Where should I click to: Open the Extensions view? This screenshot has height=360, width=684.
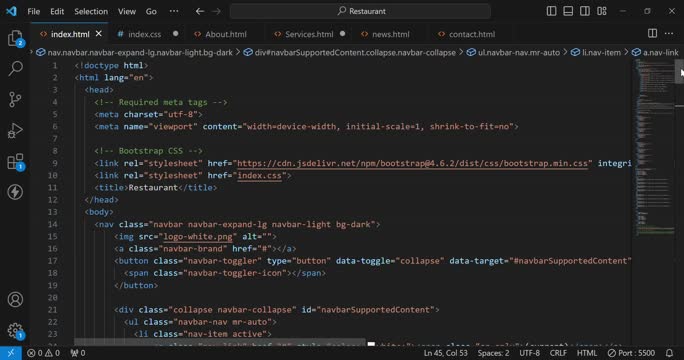click(16, 161)
